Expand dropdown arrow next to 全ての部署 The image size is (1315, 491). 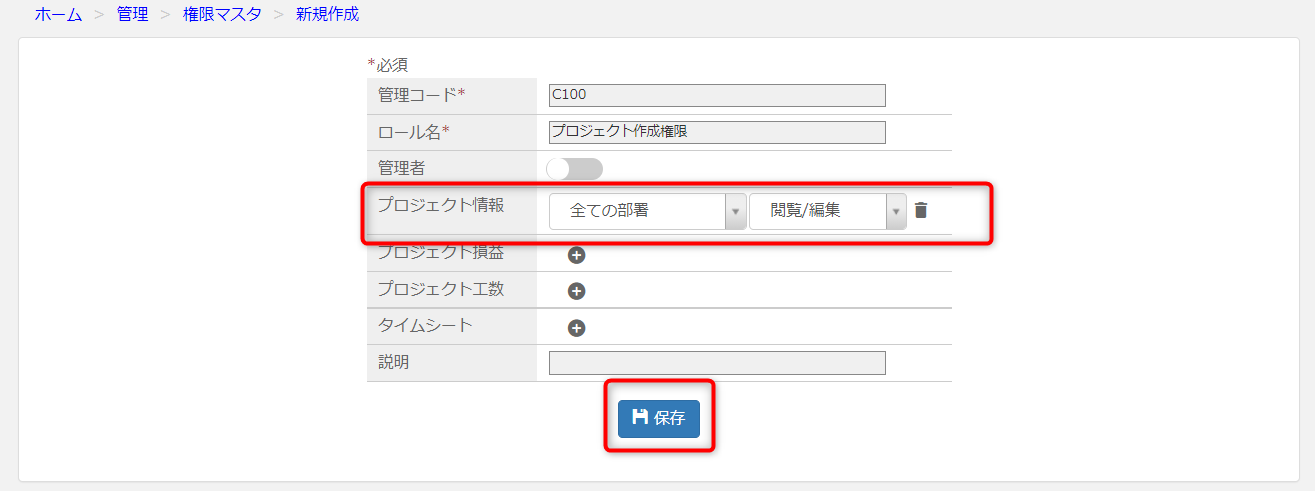tap(736, 211)
